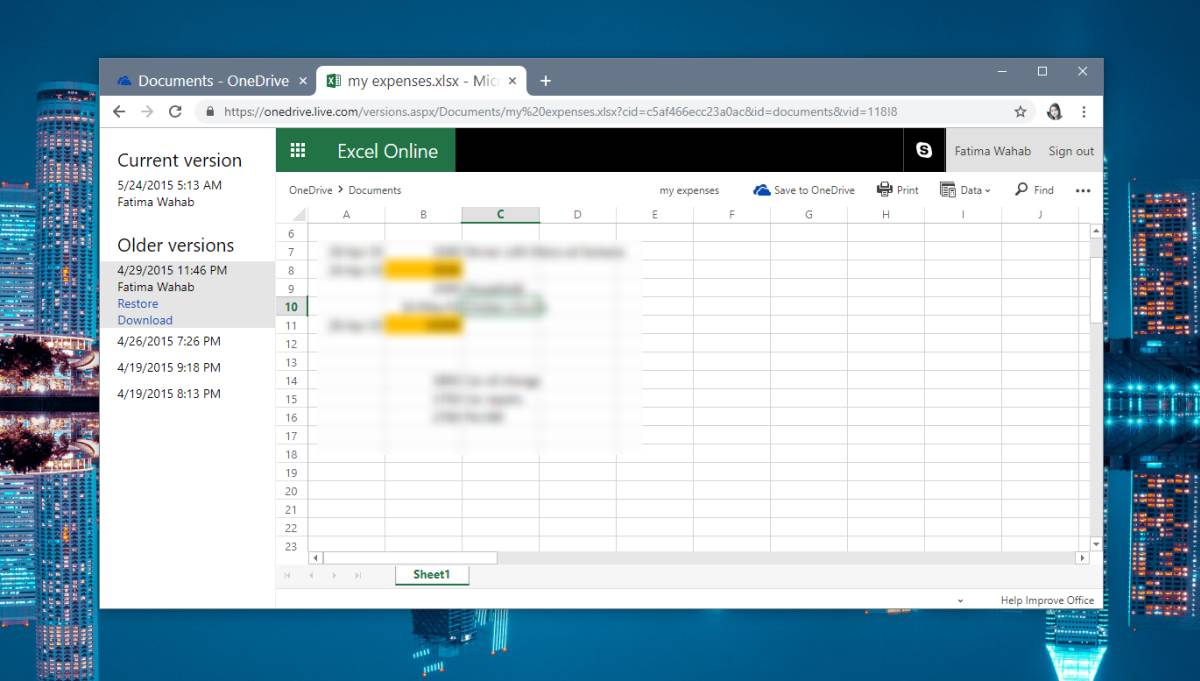The image size is (1200, 681).
Task: Click the vertical scrollbar down arrow
Action: tap(1096, 544)
